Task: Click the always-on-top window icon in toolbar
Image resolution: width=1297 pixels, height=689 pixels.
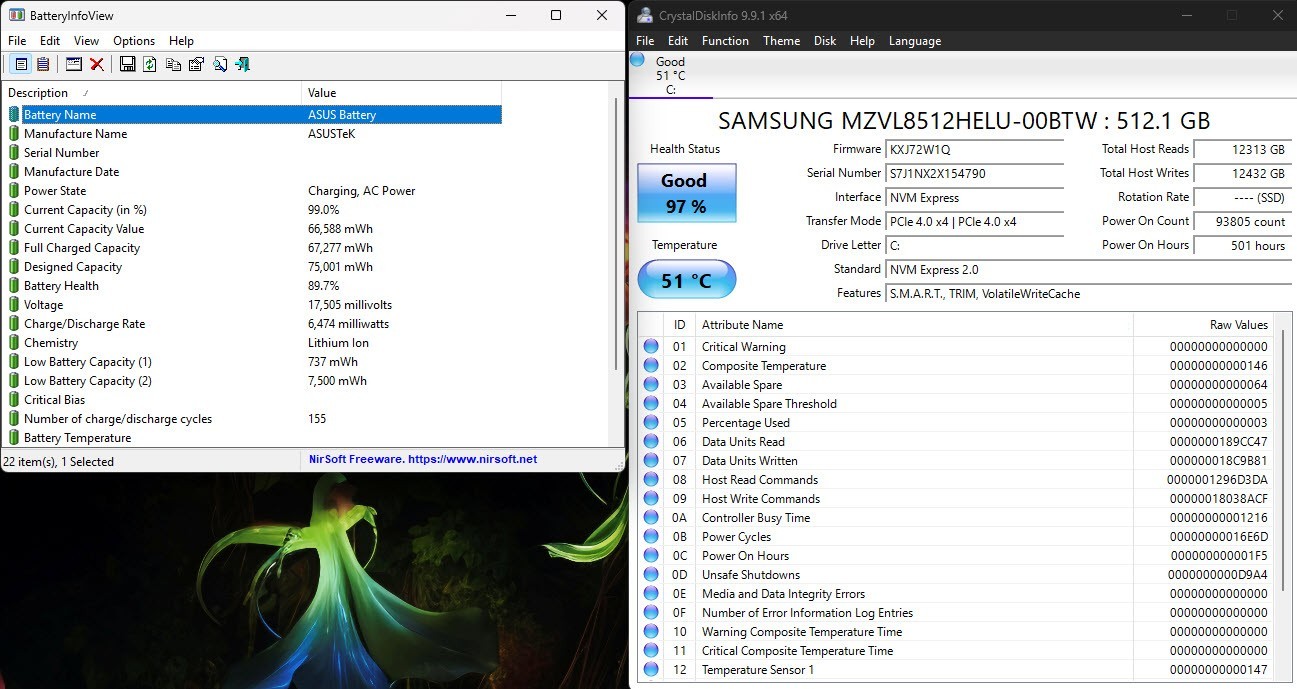Action: click(73, 64)
